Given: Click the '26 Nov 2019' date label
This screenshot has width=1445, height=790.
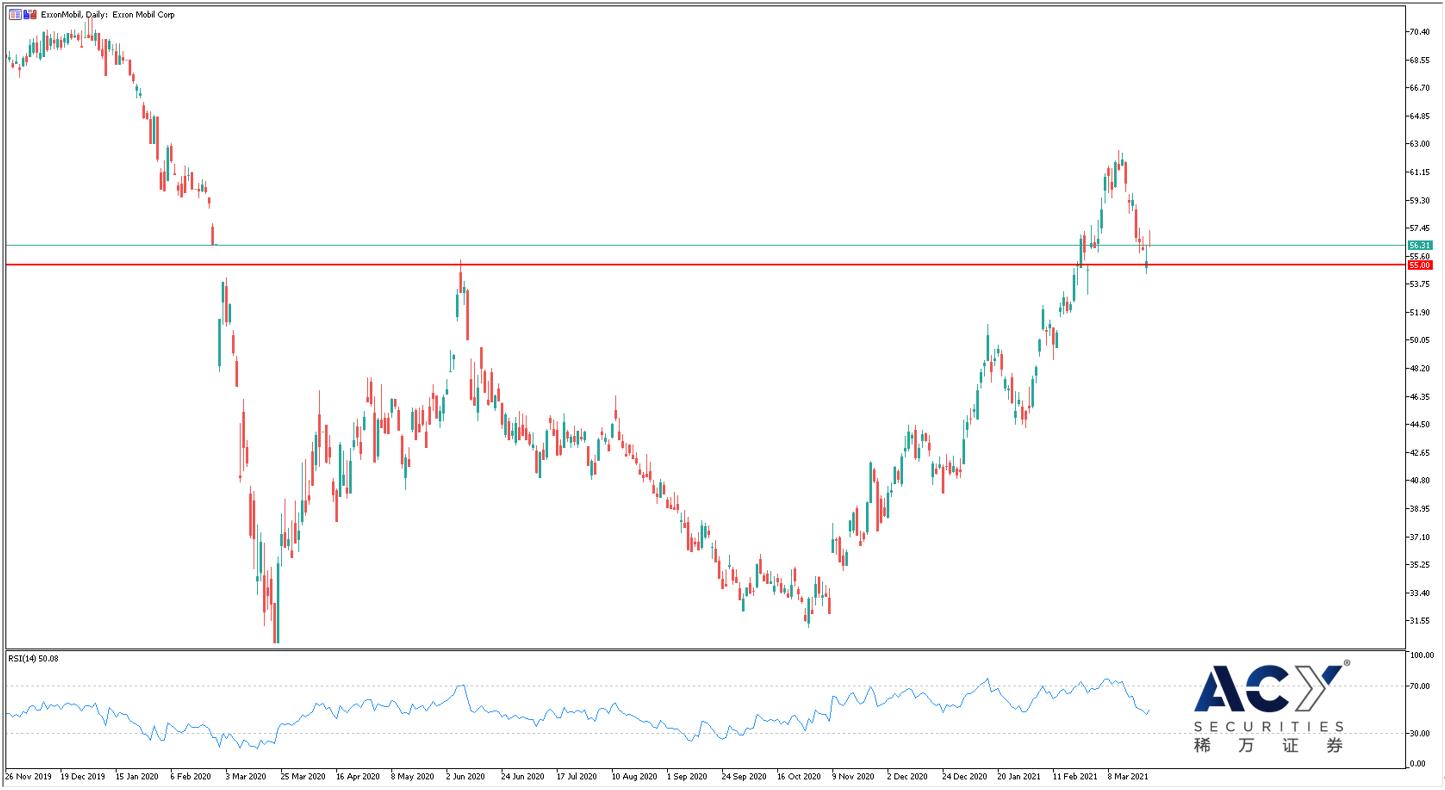Looking at the screenshot, I should point(27,775).
